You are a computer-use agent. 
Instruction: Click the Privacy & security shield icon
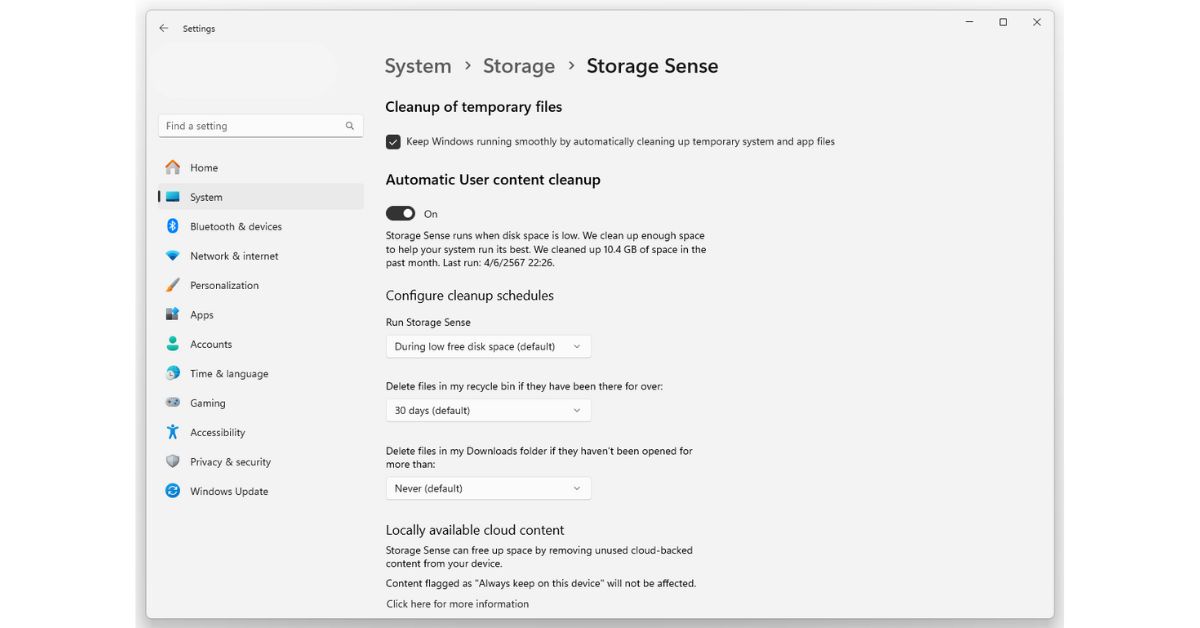pyautogui.click(x=173, y=462)
